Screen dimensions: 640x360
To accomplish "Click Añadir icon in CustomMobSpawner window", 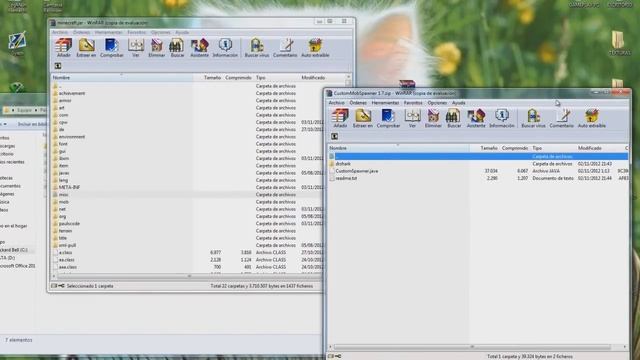I will [x=340, y=118].
